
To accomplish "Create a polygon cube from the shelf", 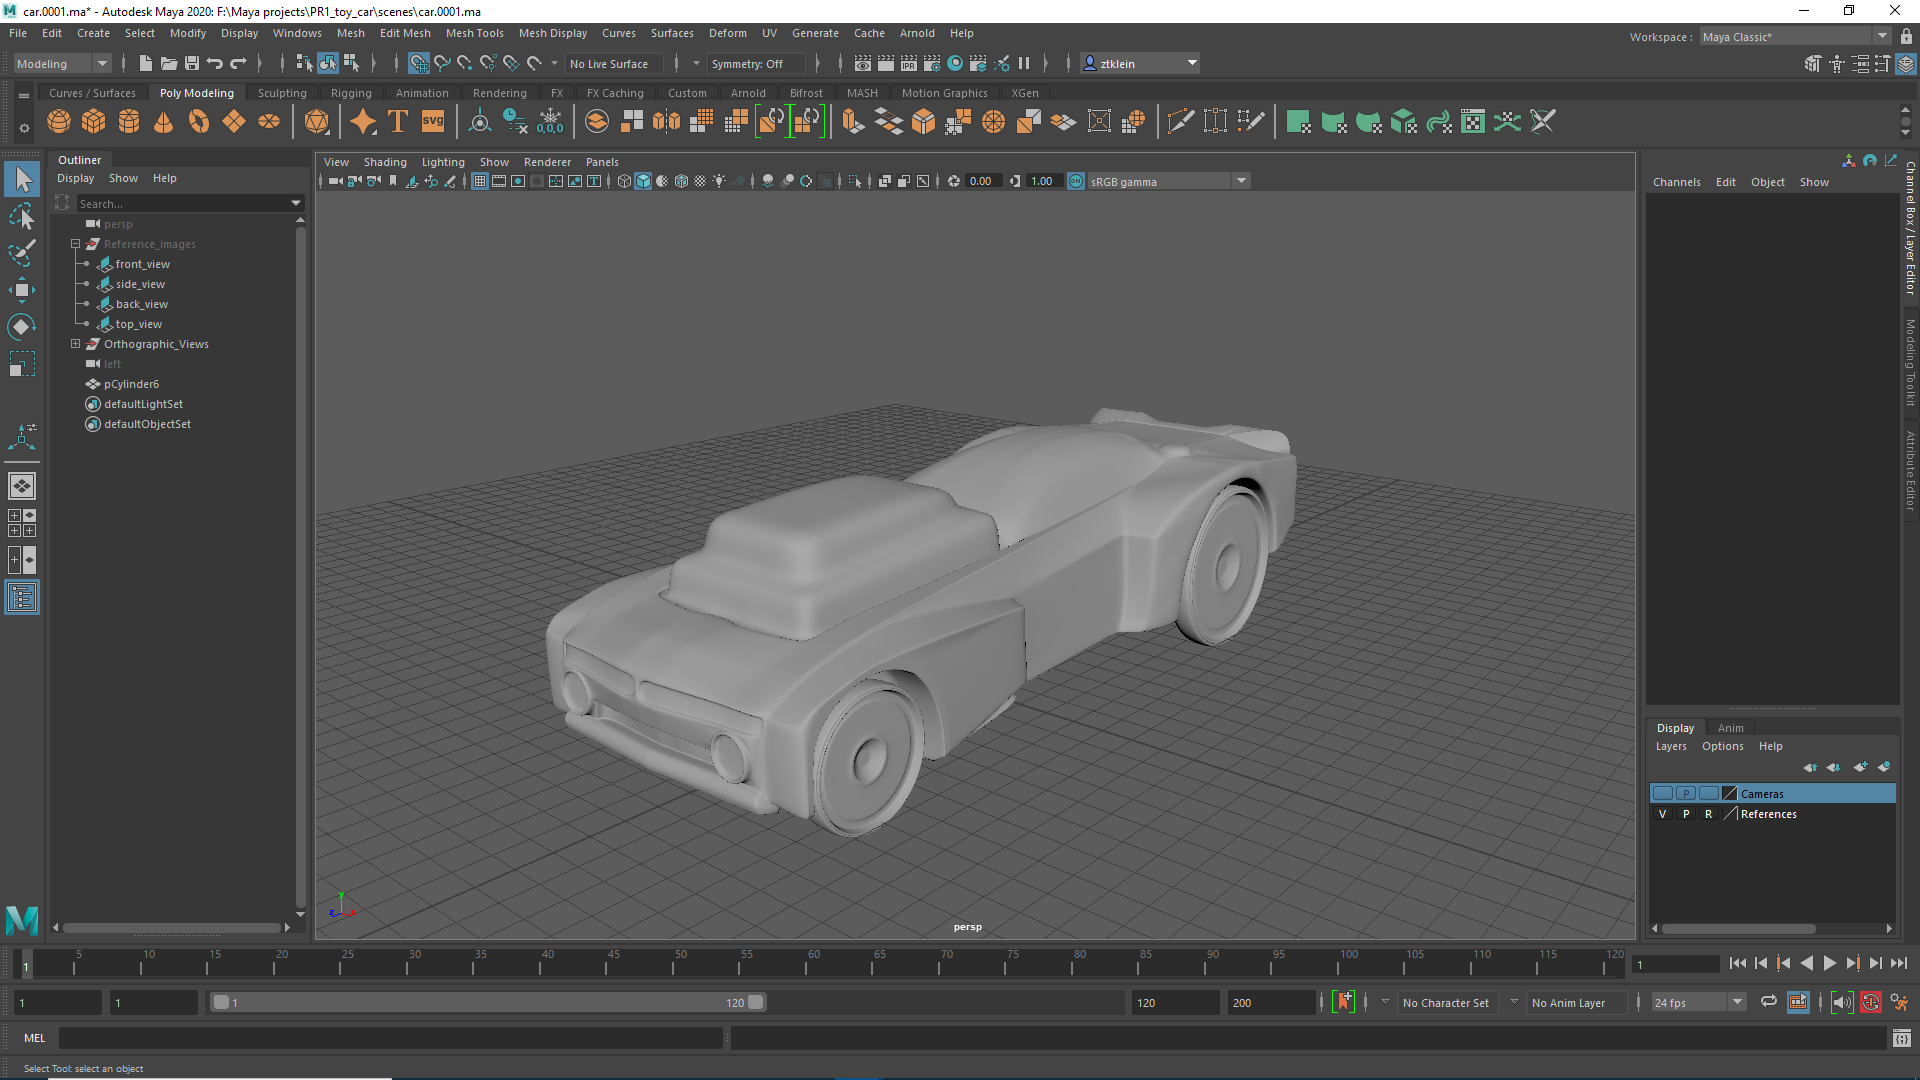I will point(94,122).
